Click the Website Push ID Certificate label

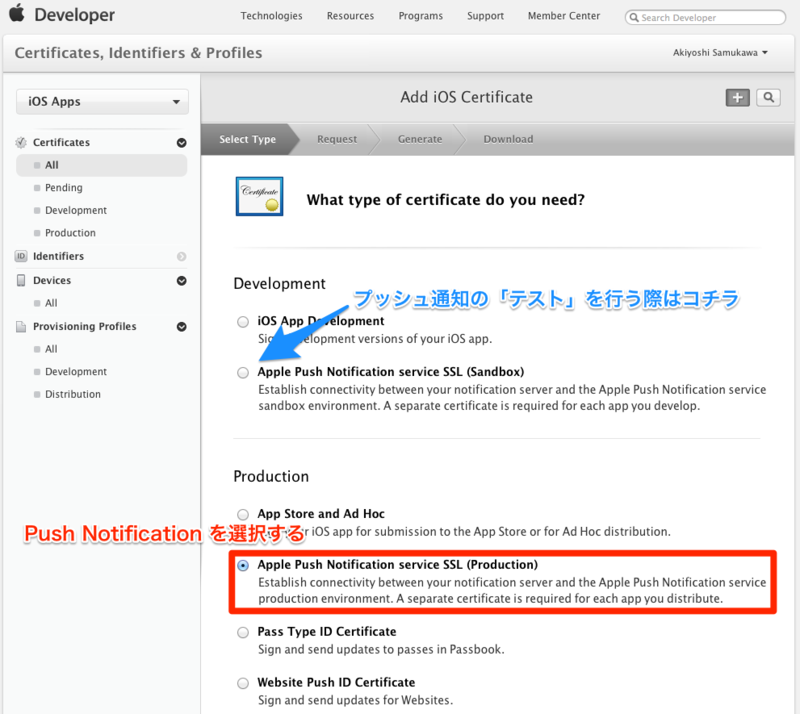coord(336,682)
